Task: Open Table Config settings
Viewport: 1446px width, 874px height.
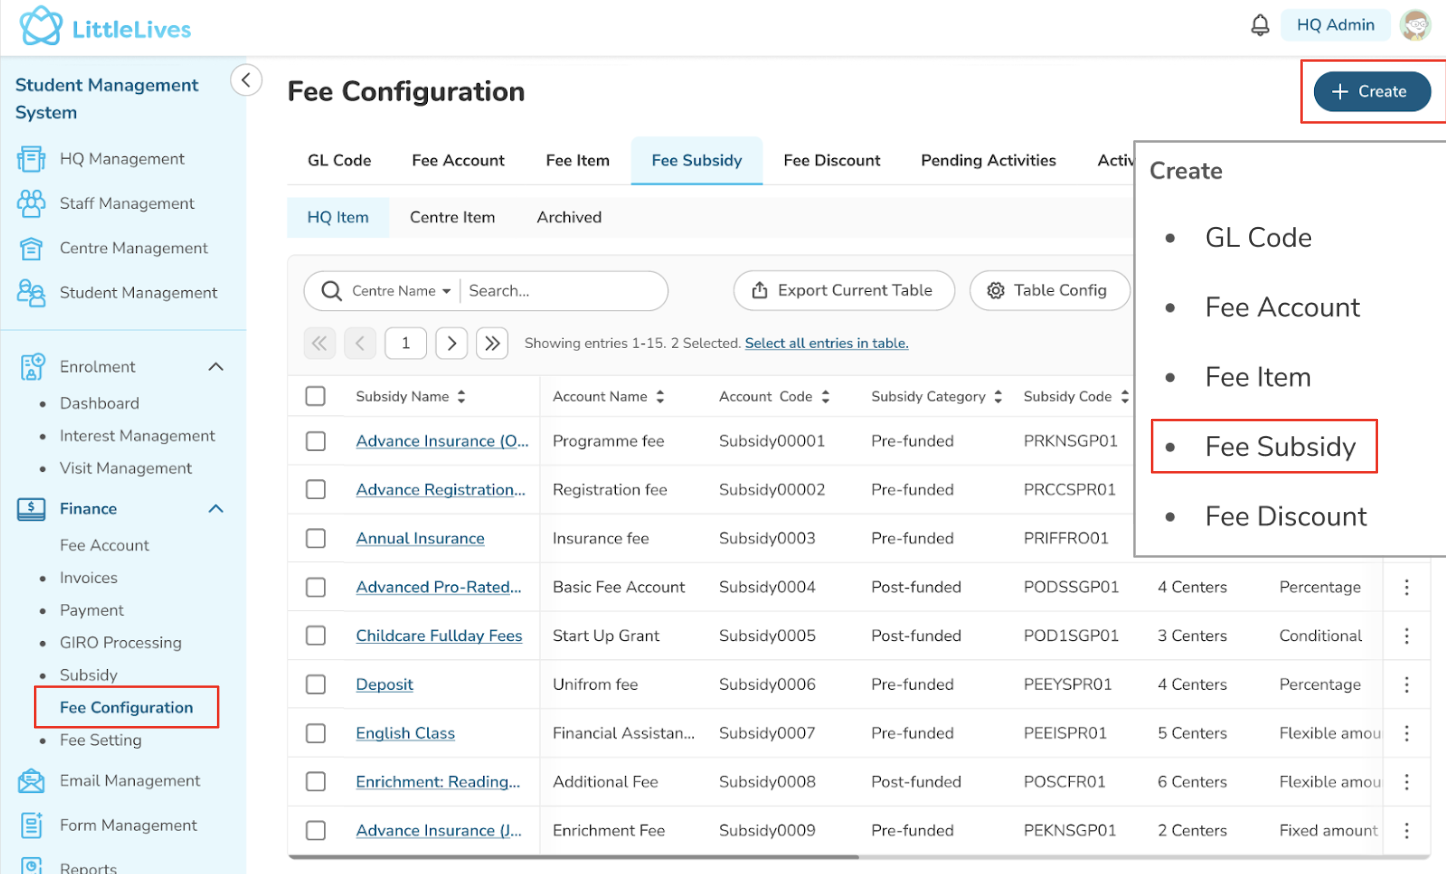Action: (1049, 291)
